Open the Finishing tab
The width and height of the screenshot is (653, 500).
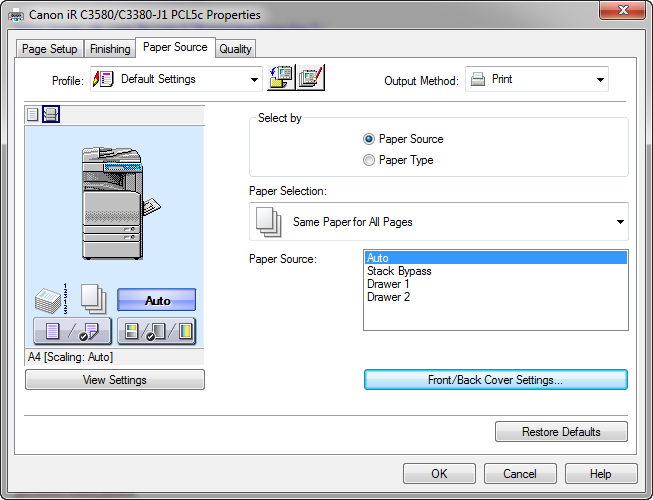click(x=110, y=49)
